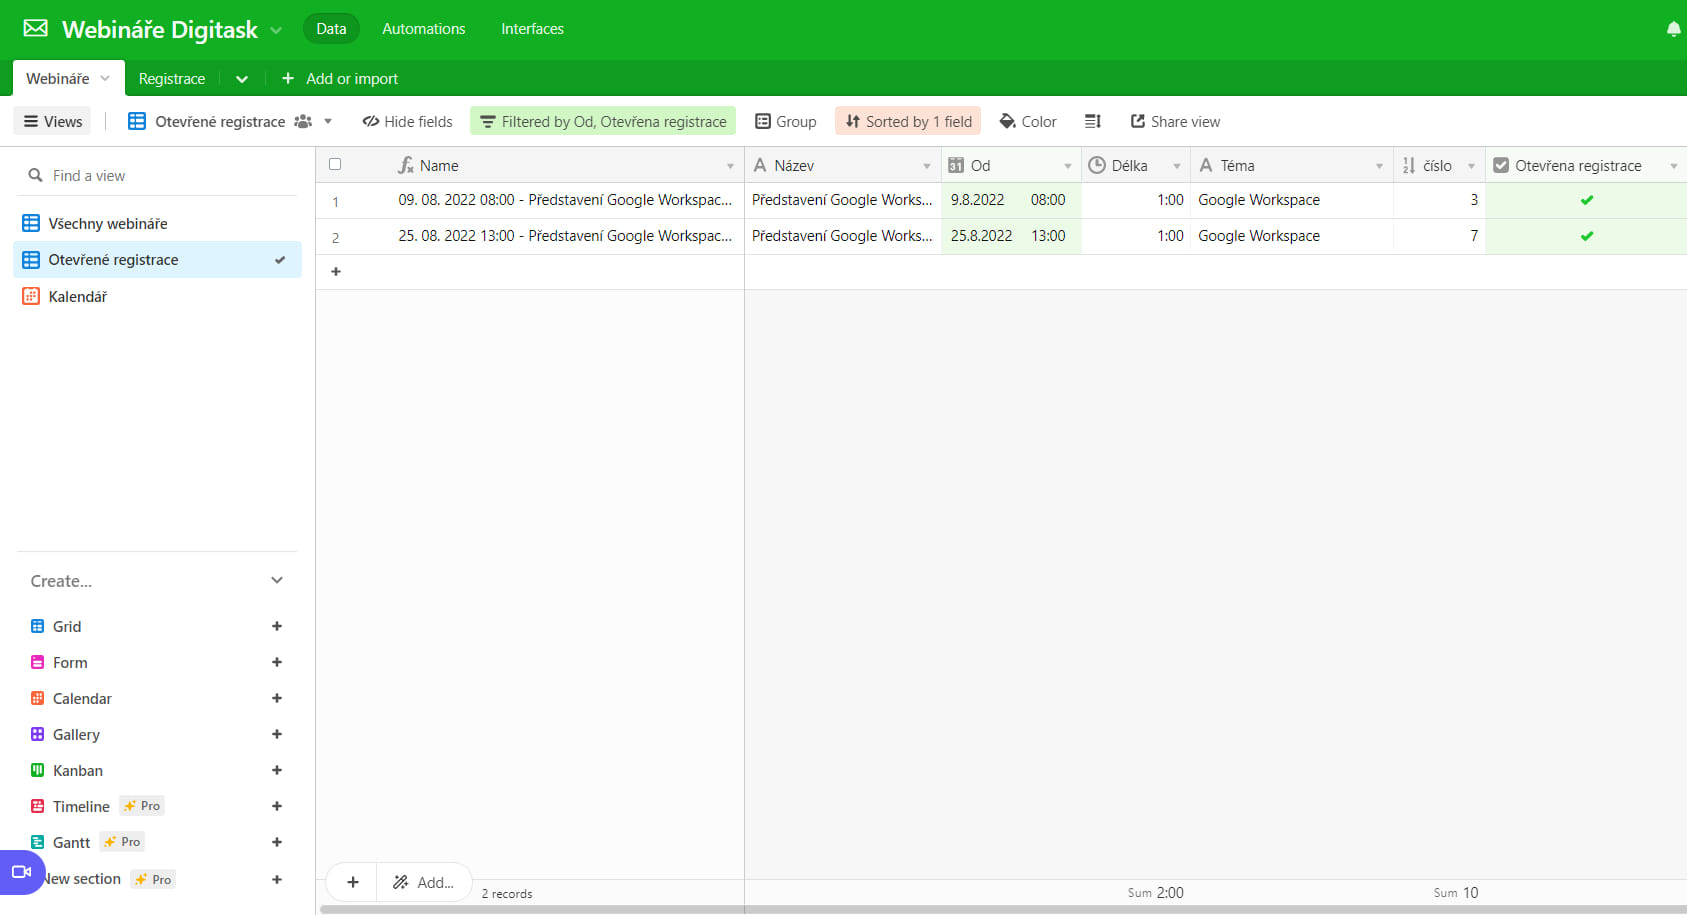
Task: Toggle the select all rows checkbox
Action: (x=335, y=165)
